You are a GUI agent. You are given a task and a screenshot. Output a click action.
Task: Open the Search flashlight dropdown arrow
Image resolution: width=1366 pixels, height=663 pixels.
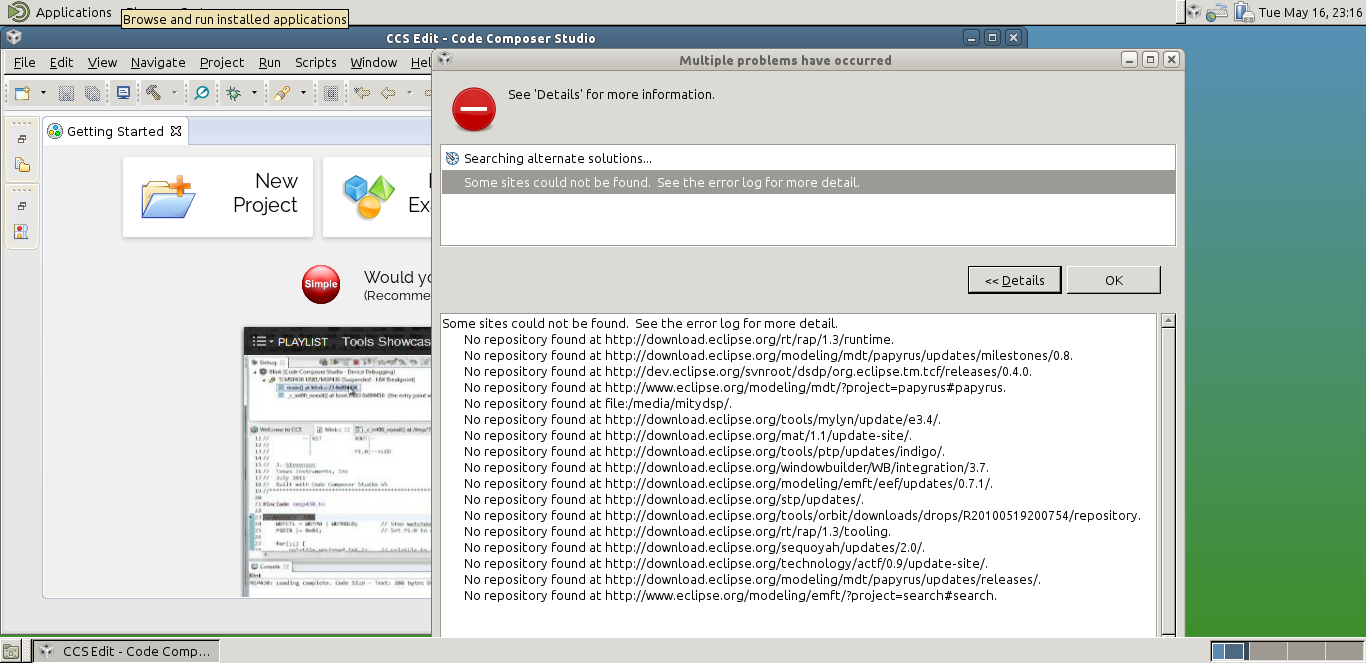302,93
